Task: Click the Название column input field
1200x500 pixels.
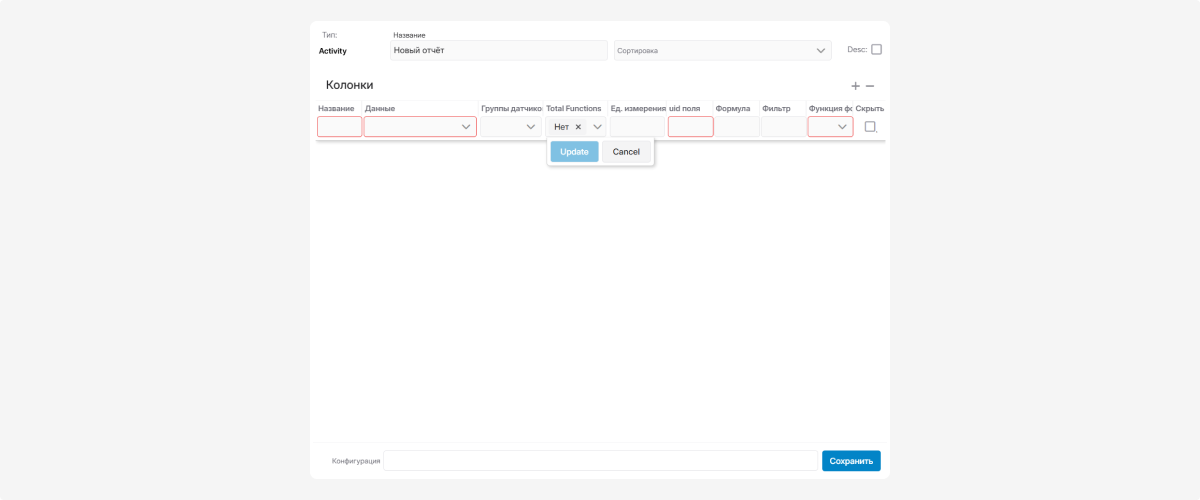Action: point(339,127)
